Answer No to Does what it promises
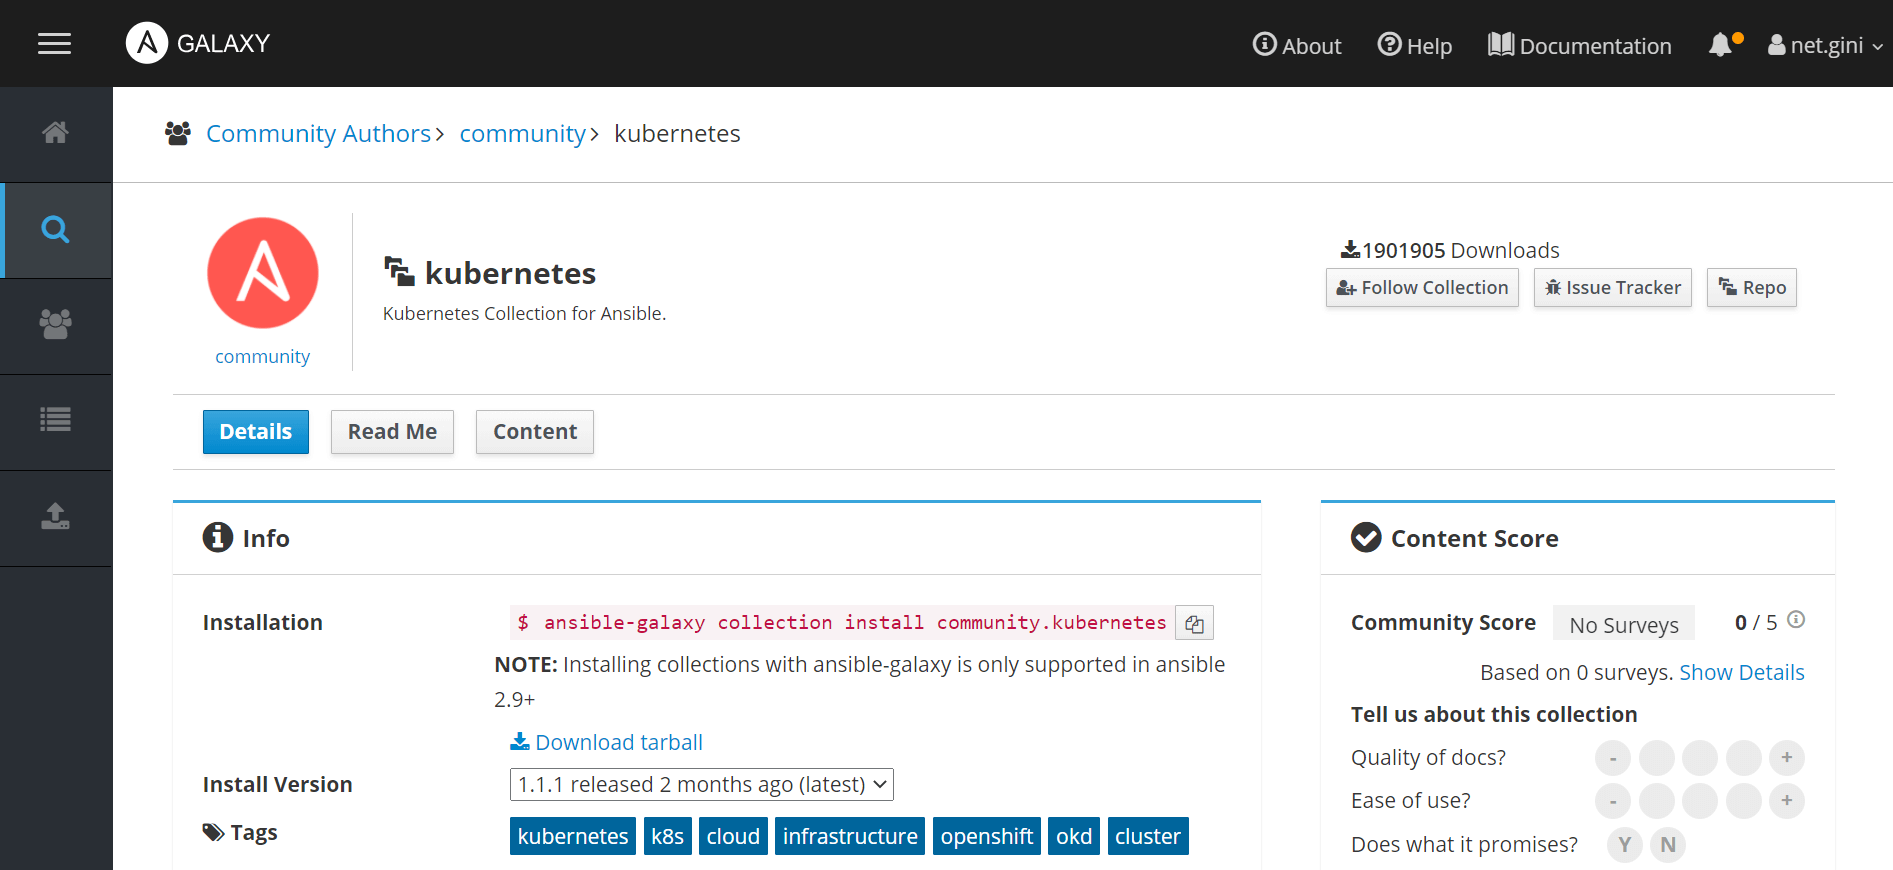Screen dimensions: 1893x870 point(1667,845)
